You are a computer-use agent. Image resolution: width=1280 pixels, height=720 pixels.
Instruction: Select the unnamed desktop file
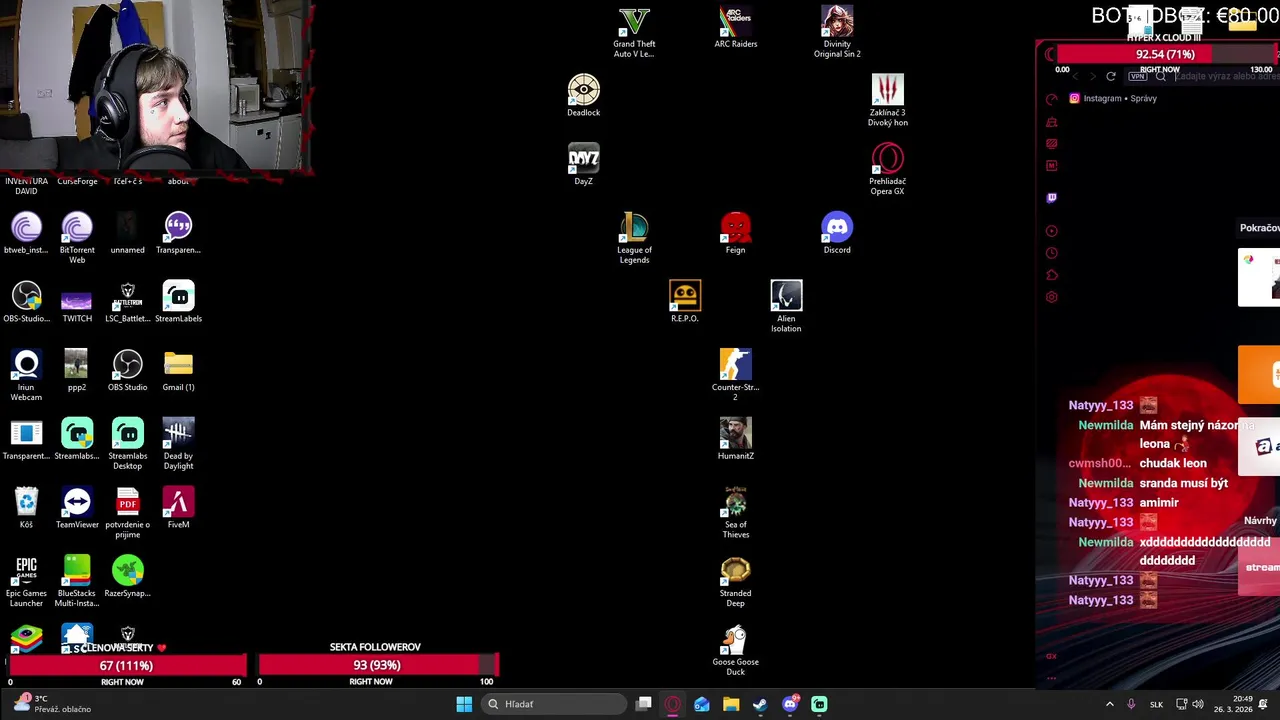127,233
